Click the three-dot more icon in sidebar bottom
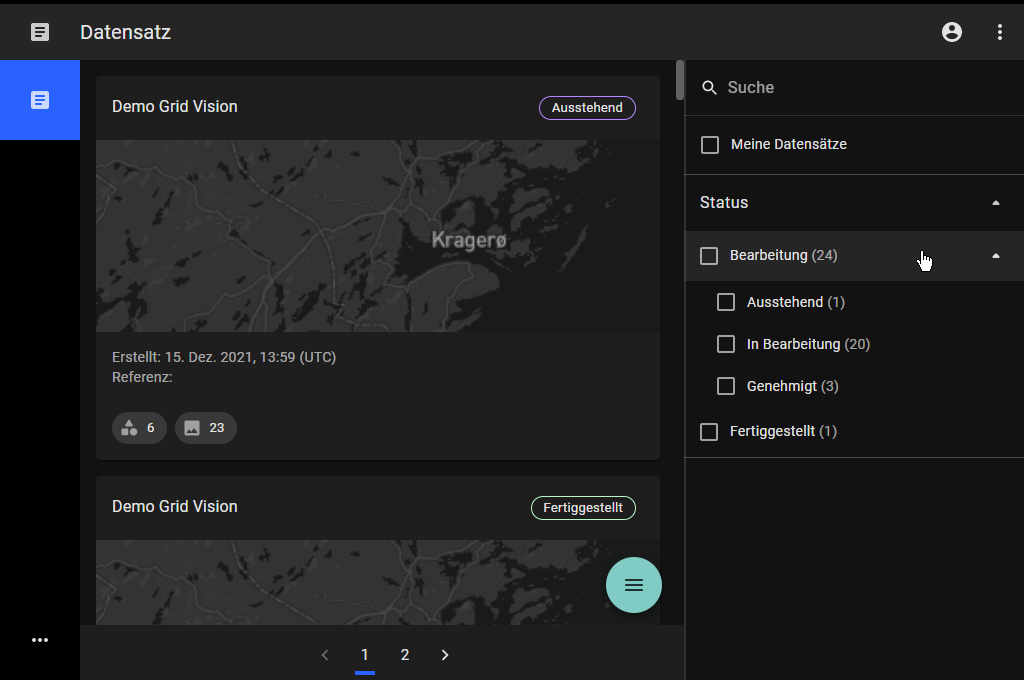 (x=40, y=640)
